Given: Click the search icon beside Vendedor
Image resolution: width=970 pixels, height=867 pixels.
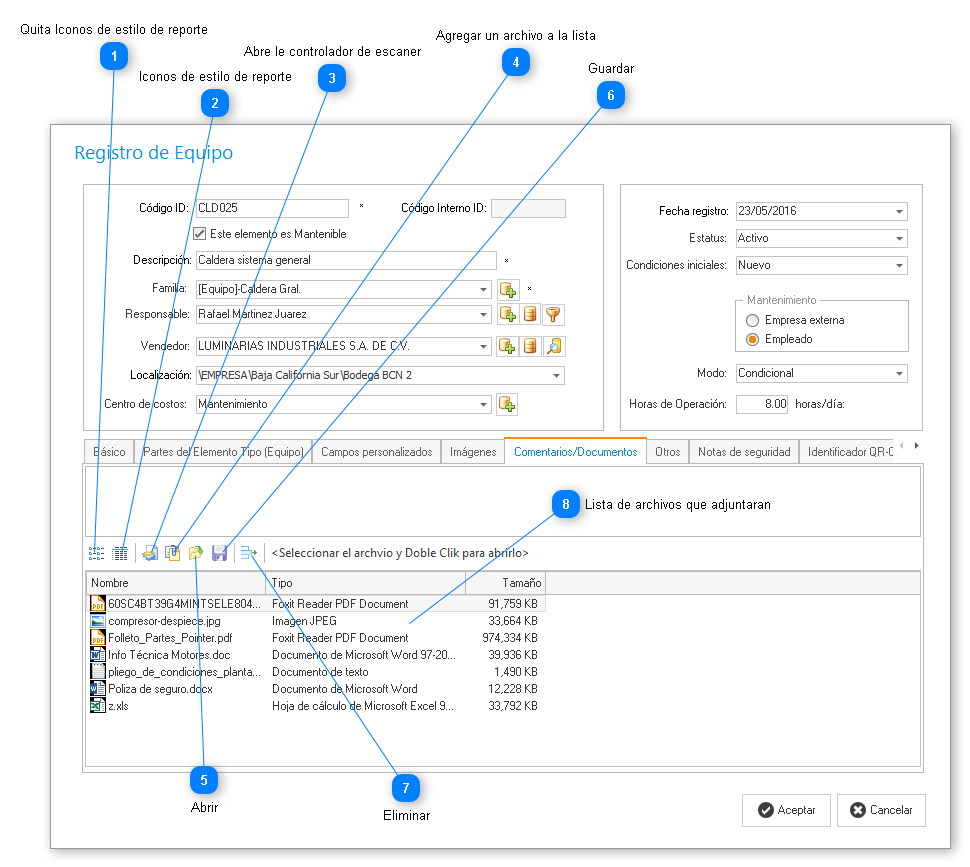Looking at the screenshot, I should tap(554, 346).
